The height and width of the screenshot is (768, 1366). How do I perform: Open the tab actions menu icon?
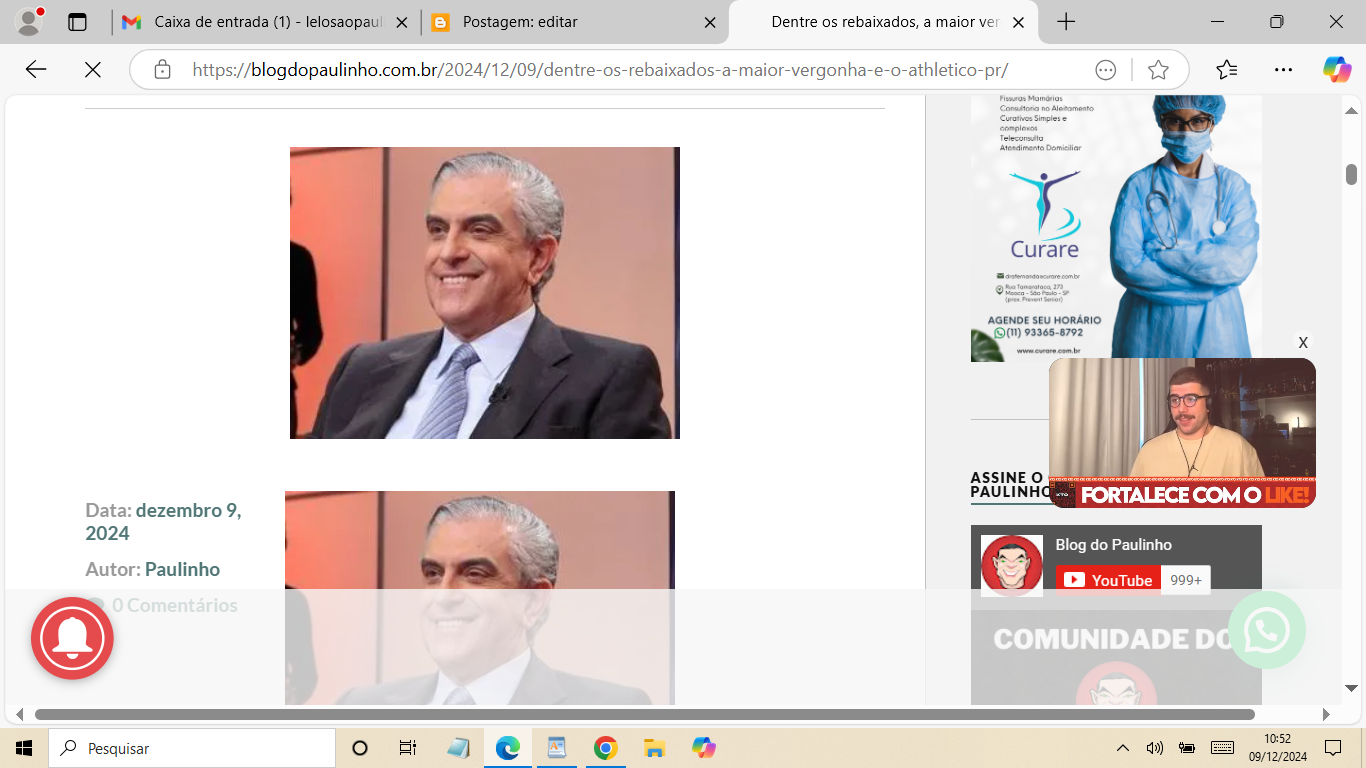pyautogui.click(x=77, y=22)
